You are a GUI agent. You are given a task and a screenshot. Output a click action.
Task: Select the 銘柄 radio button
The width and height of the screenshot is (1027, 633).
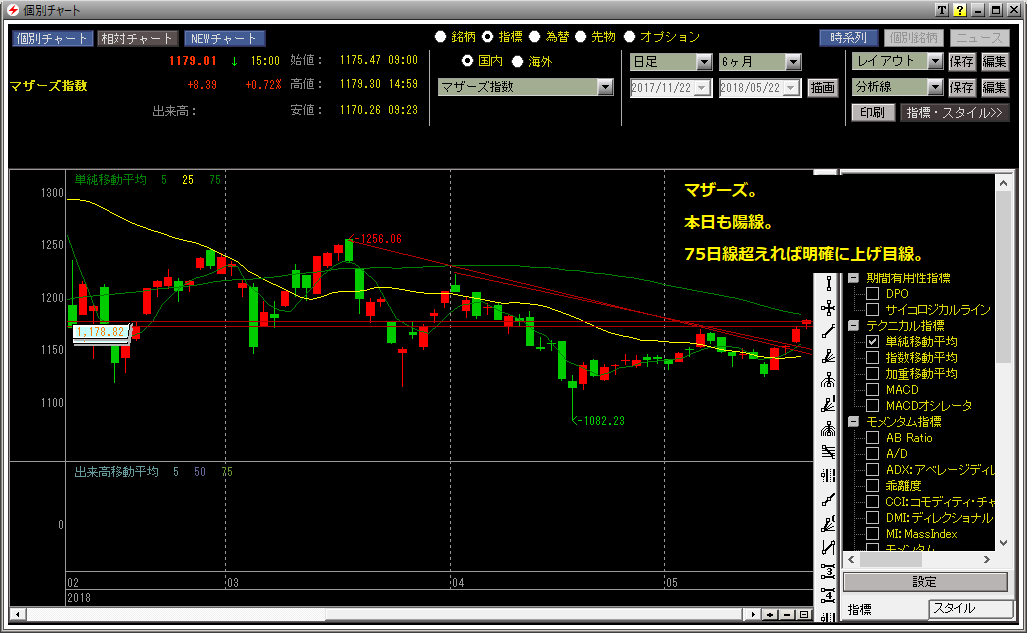coord(441,37)
